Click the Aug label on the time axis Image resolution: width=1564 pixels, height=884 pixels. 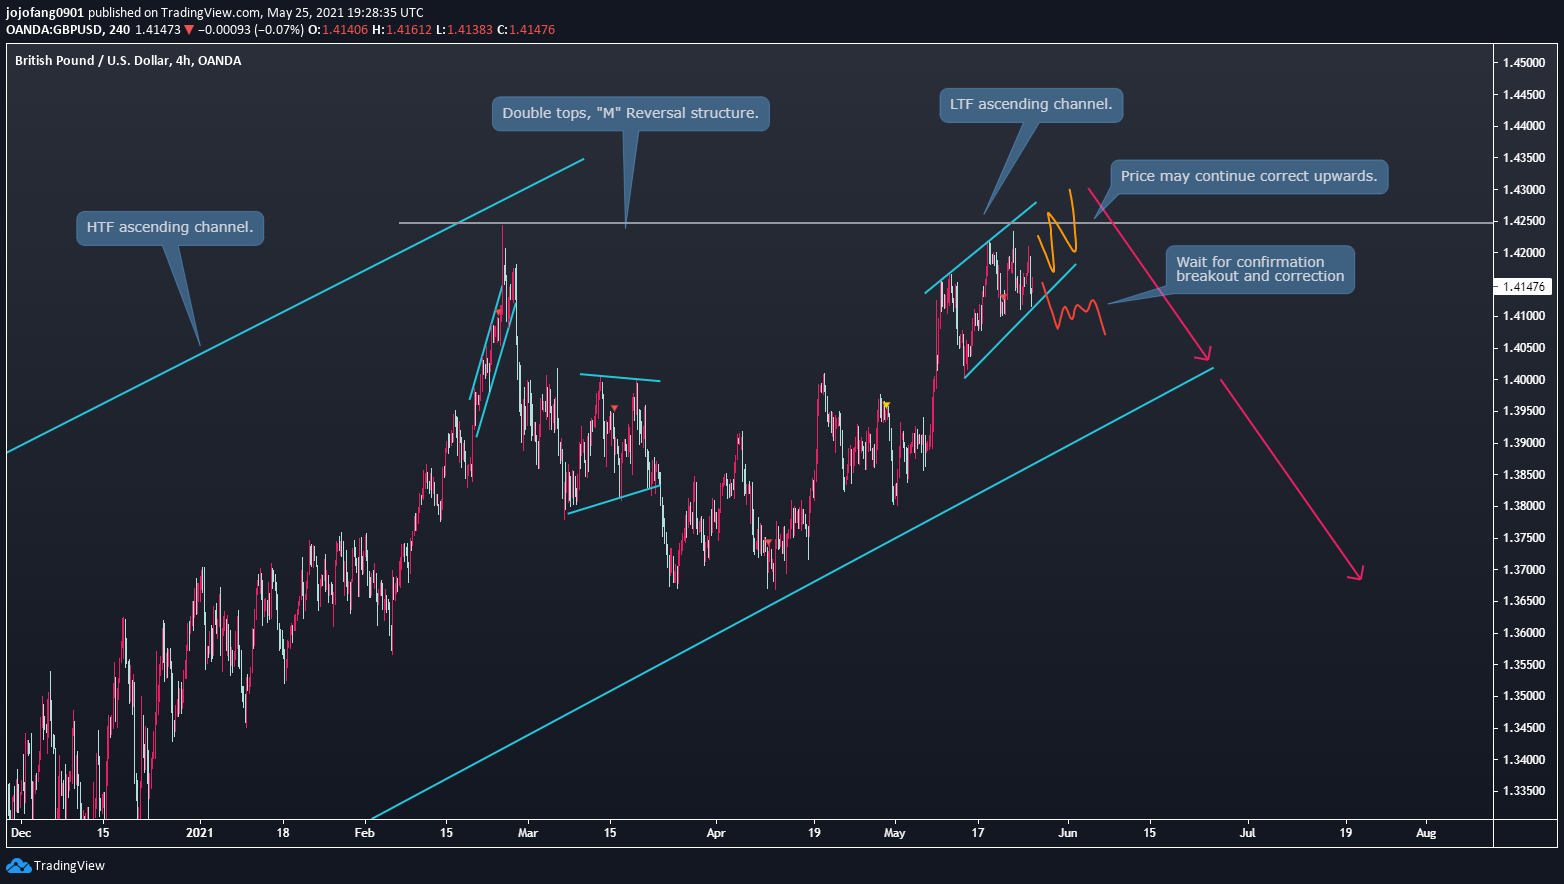pyautogui.click(x=1427, y=833)
